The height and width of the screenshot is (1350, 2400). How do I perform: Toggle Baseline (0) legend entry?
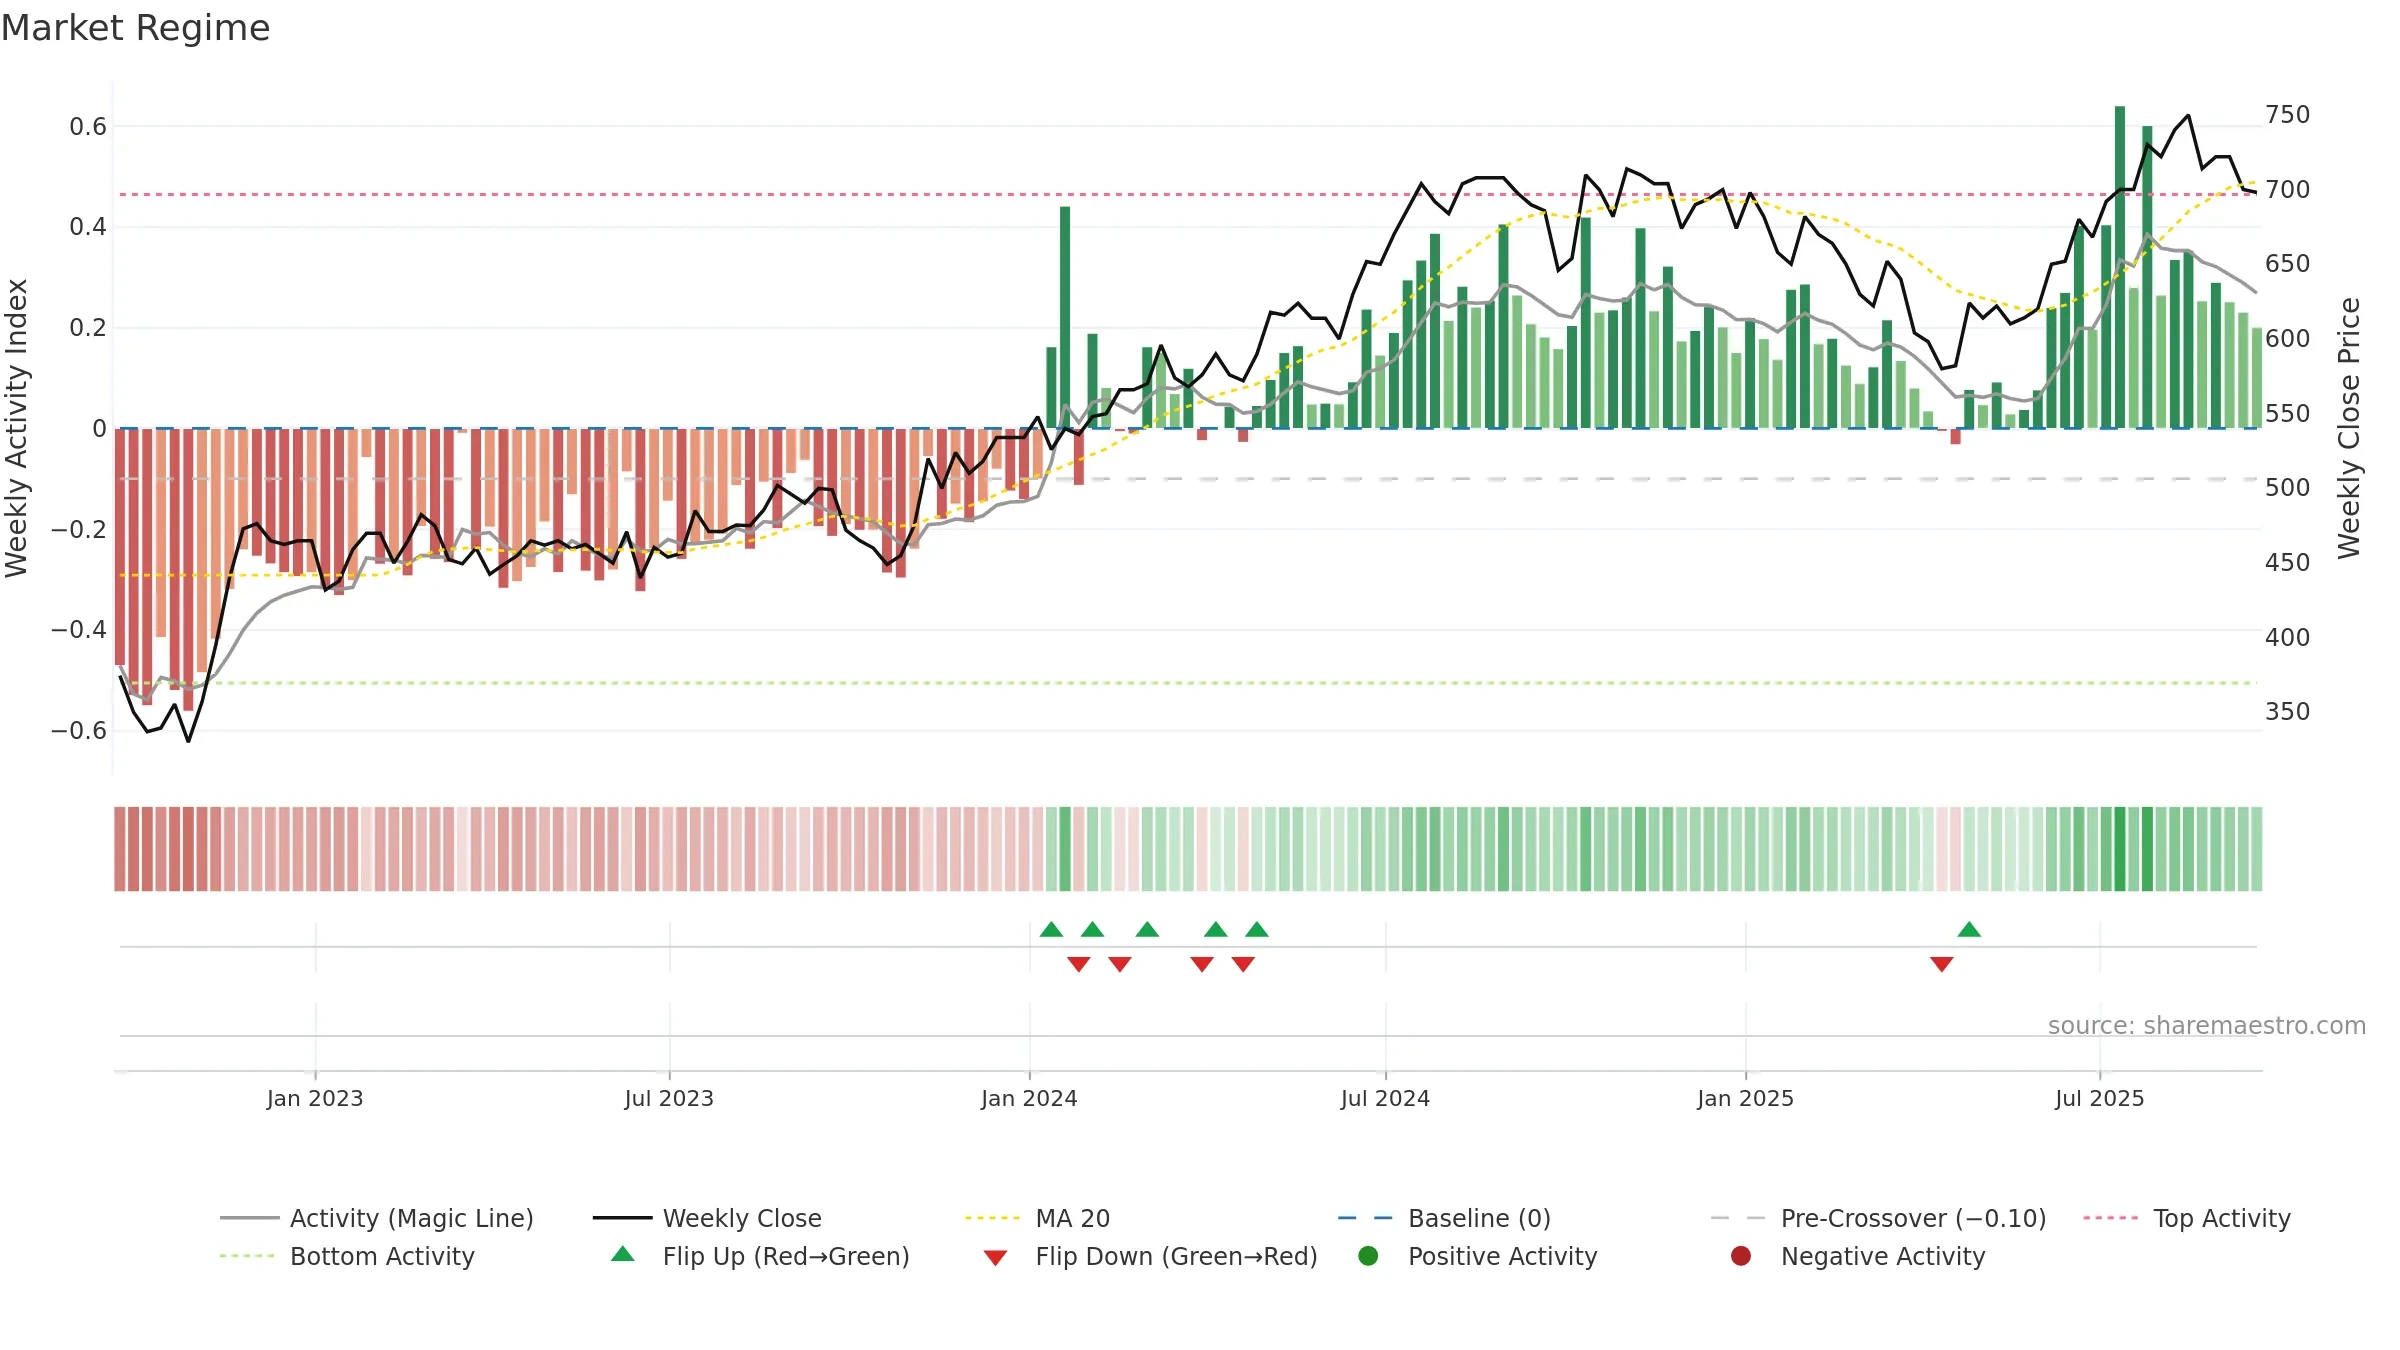pos(1444,1218)
